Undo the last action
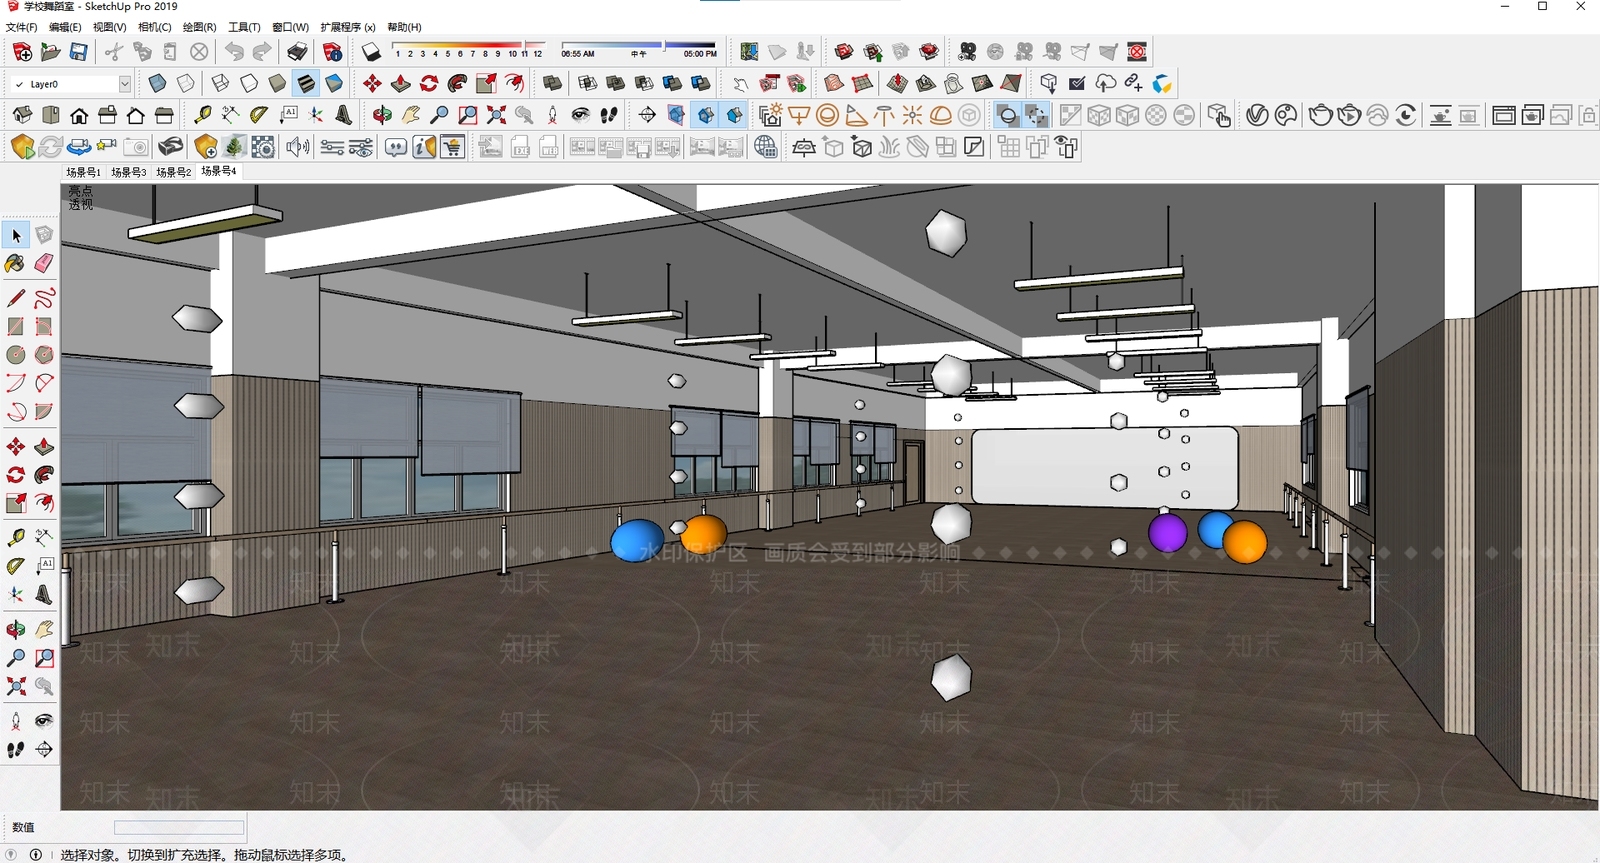 coord(234,52)
